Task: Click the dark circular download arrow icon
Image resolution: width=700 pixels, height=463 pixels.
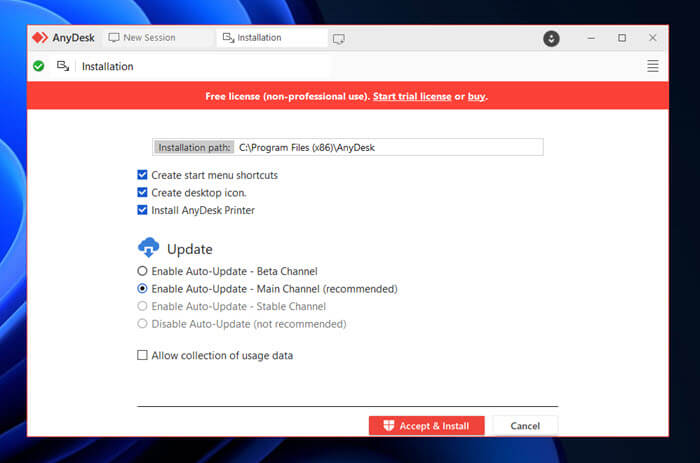Action: coord(551,39)
